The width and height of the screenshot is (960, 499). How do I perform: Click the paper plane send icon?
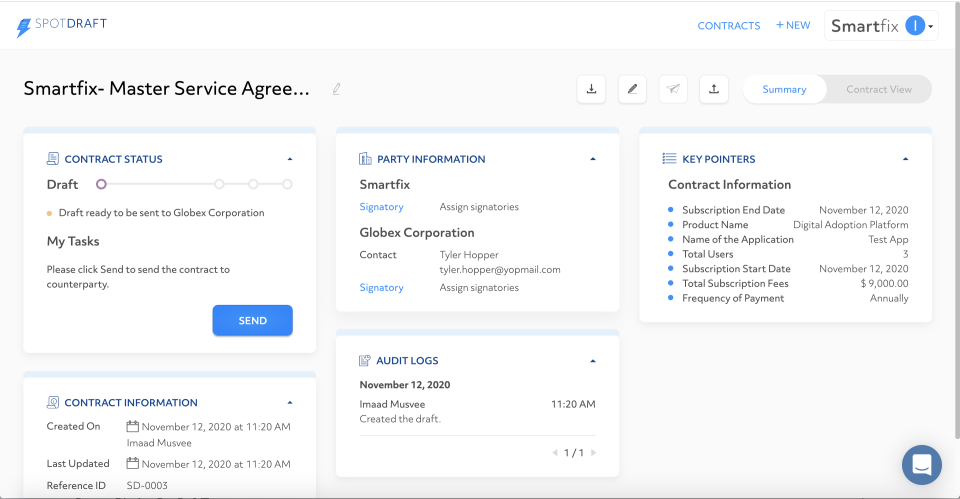pyautogui.click(x=673, y=89)
